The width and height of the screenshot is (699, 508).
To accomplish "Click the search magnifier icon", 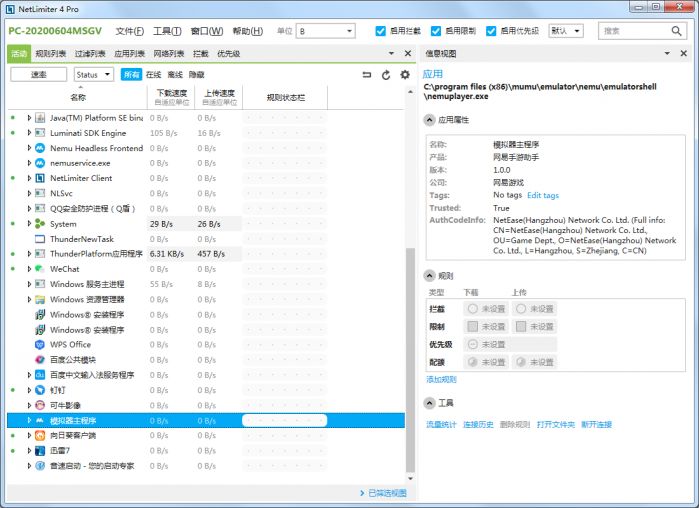I will click(676, 31).
